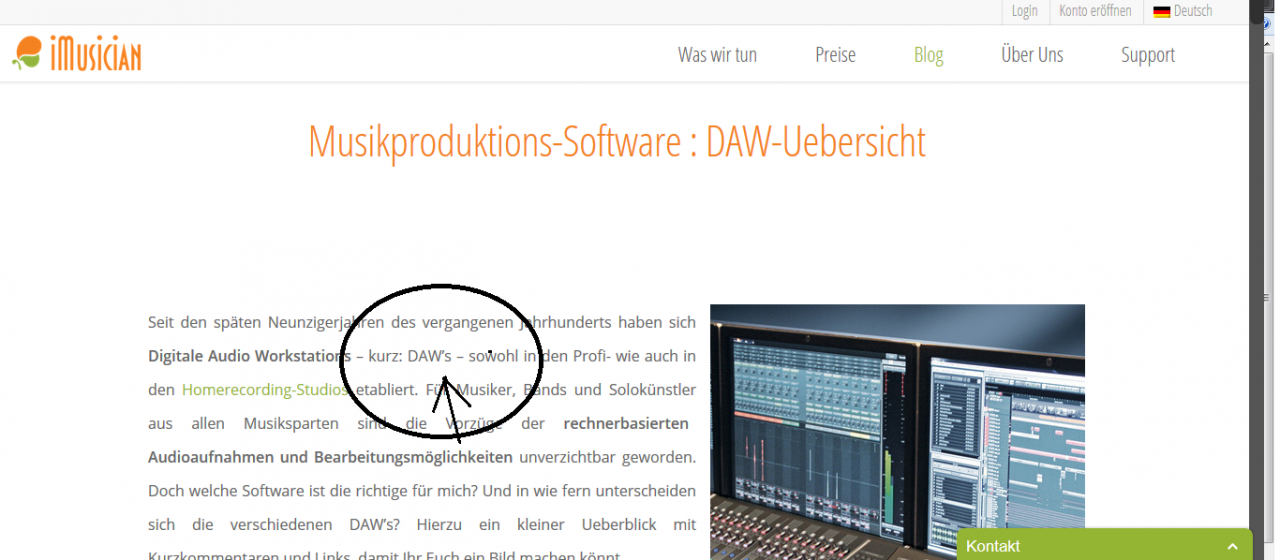Go to the Blog section
The height and width of the screenshot is (560, 1280).
[928, 55]
